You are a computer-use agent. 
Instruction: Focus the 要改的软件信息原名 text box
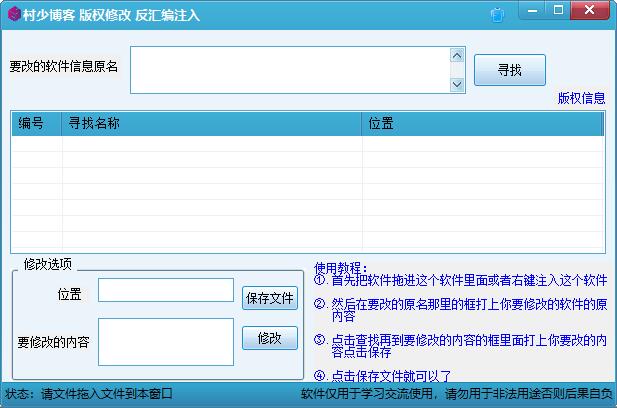pos(289,70)
